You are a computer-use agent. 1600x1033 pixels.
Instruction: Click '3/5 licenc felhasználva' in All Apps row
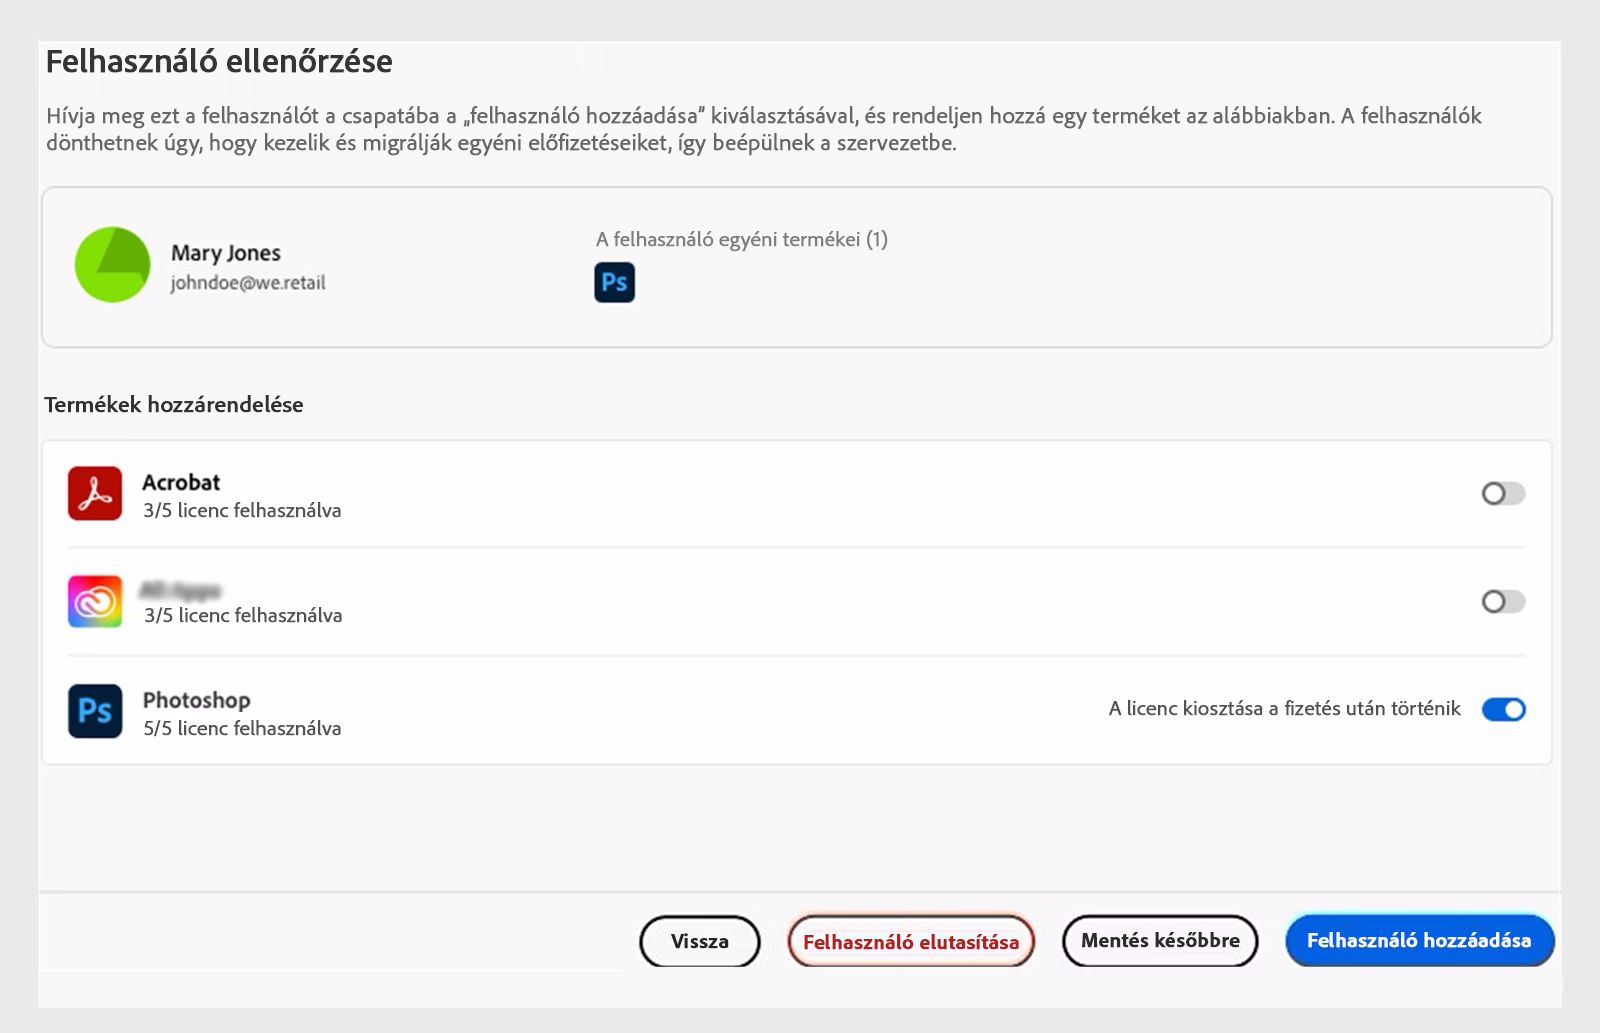click(x=243, y=615)
